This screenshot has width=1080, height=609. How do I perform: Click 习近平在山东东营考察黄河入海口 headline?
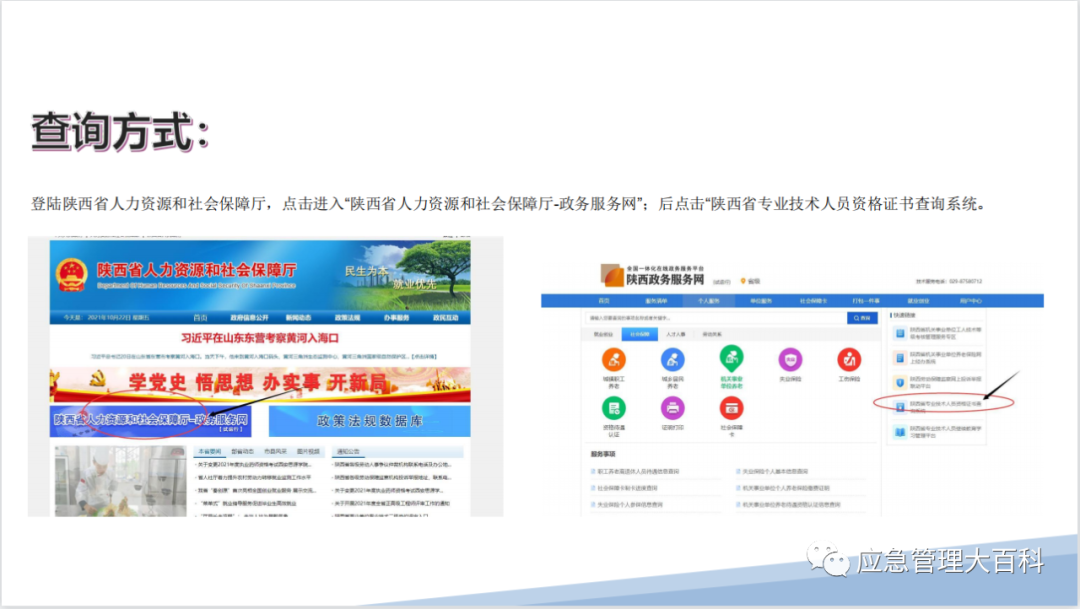tap(260, 338)
